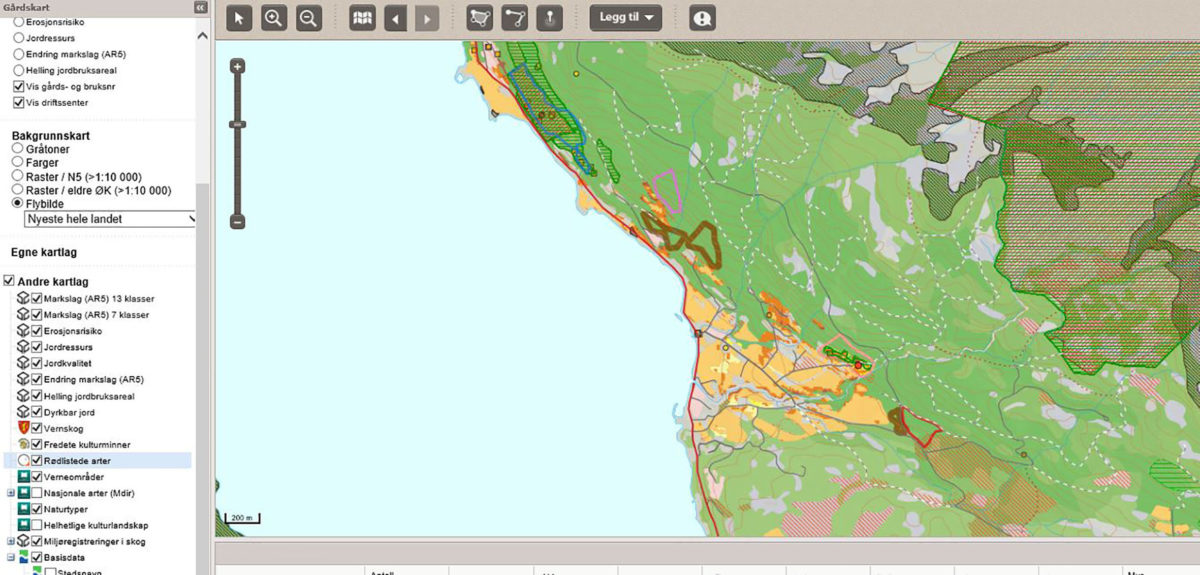The image size is (1200, 575).
Task: Click the Vernskog layer label
Action: (64, 428)
